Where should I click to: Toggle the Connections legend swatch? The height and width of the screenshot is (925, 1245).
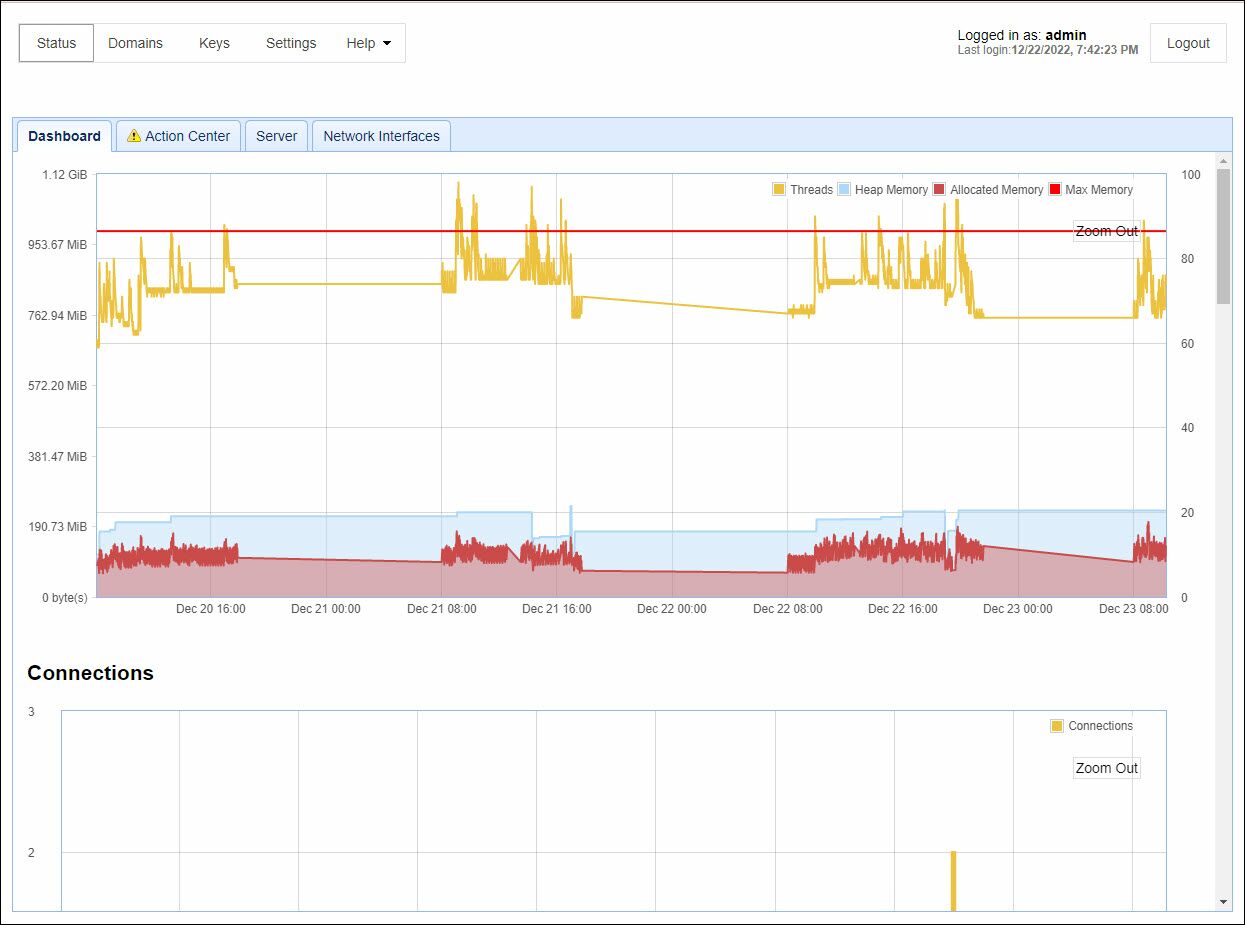click(x=1057, y=726)
